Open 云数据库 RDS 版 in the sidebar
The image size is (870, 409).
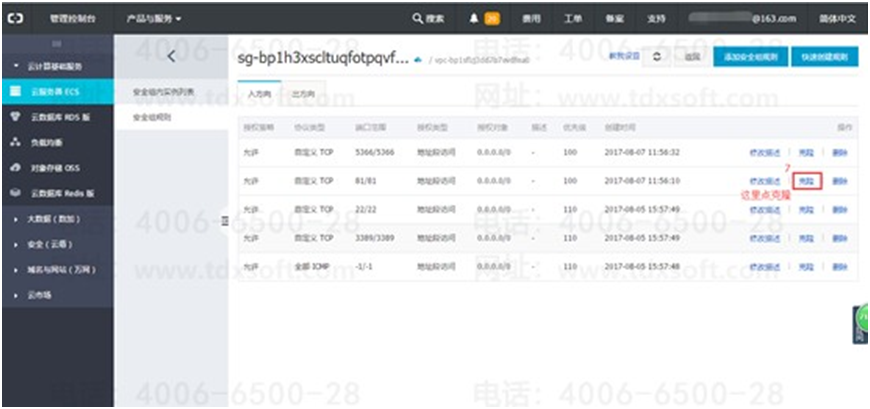point(58,117)
